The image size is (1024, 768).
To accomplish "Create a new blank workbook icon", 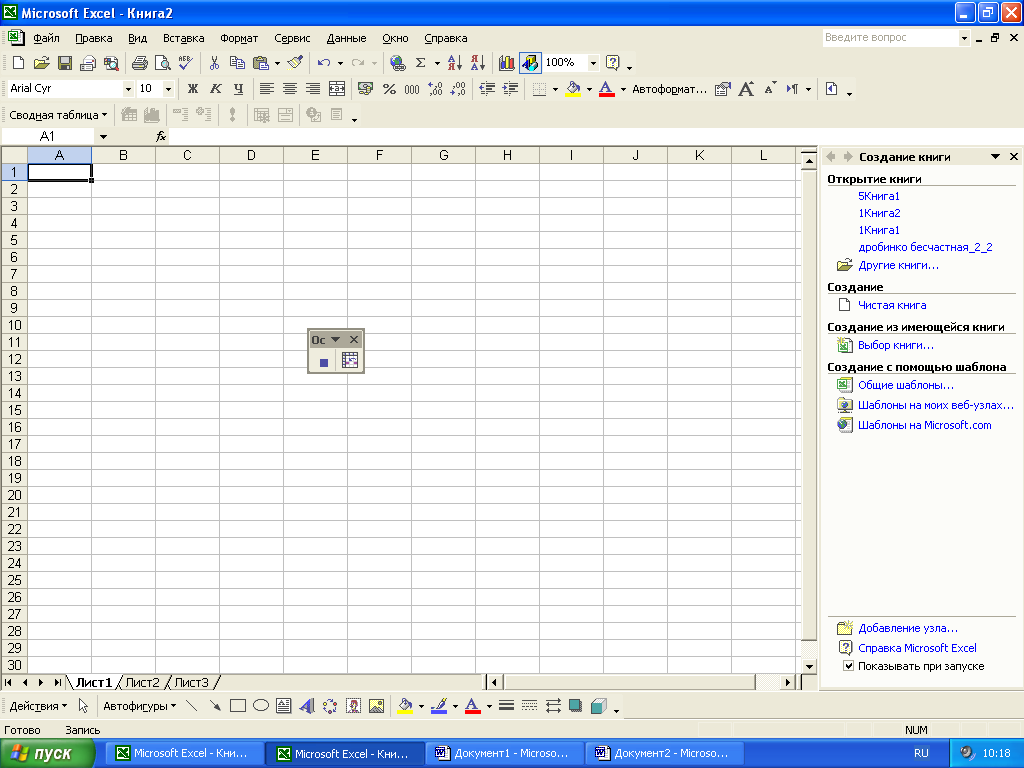I will [x=18, y=63].
